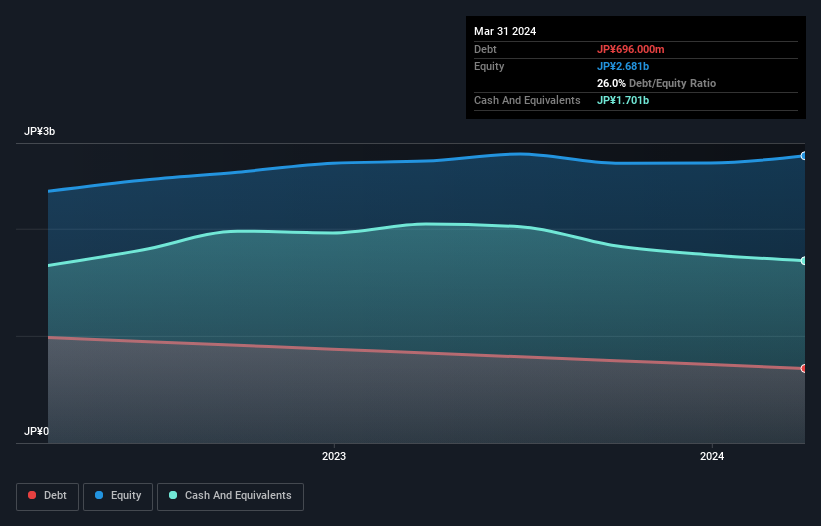Screen dimensions: 821x526
Task: Toggle the Debt legend button
Action: [48, 496]
